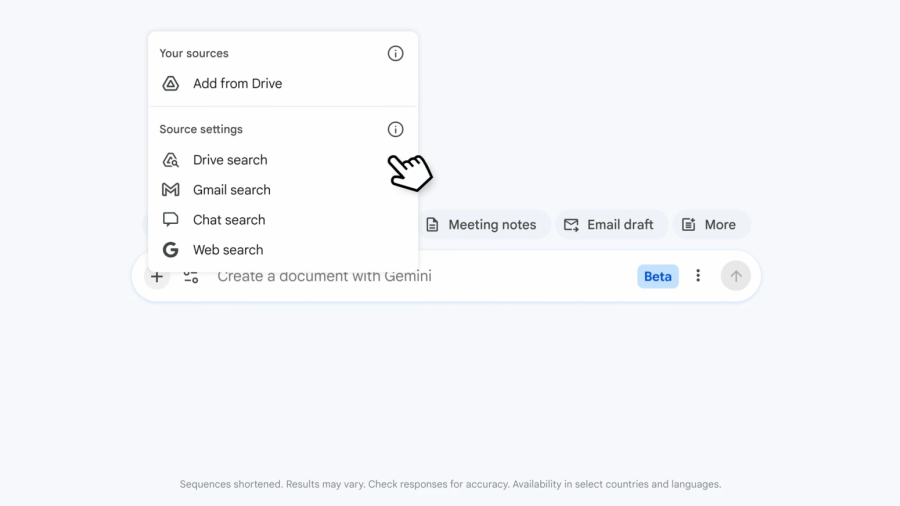The image size is (900, 506).
Task: Pick the Chat search text label
Action: (229, 220)
